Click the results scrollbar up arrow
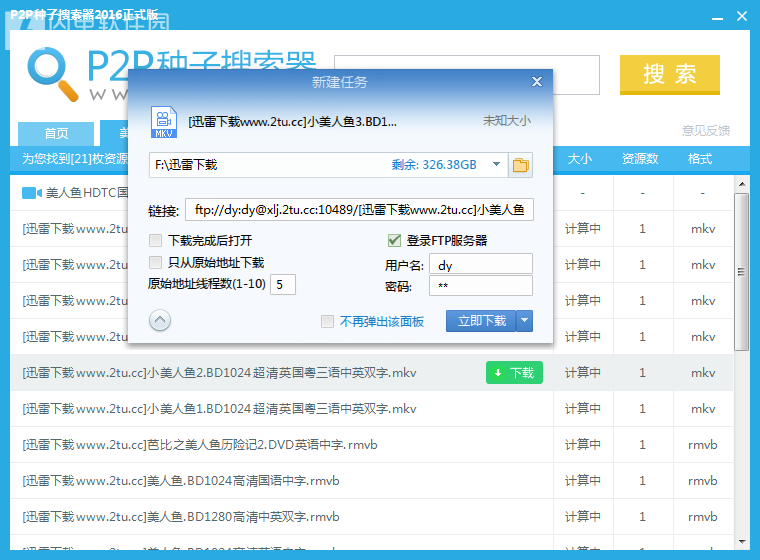 pos(742,184)
